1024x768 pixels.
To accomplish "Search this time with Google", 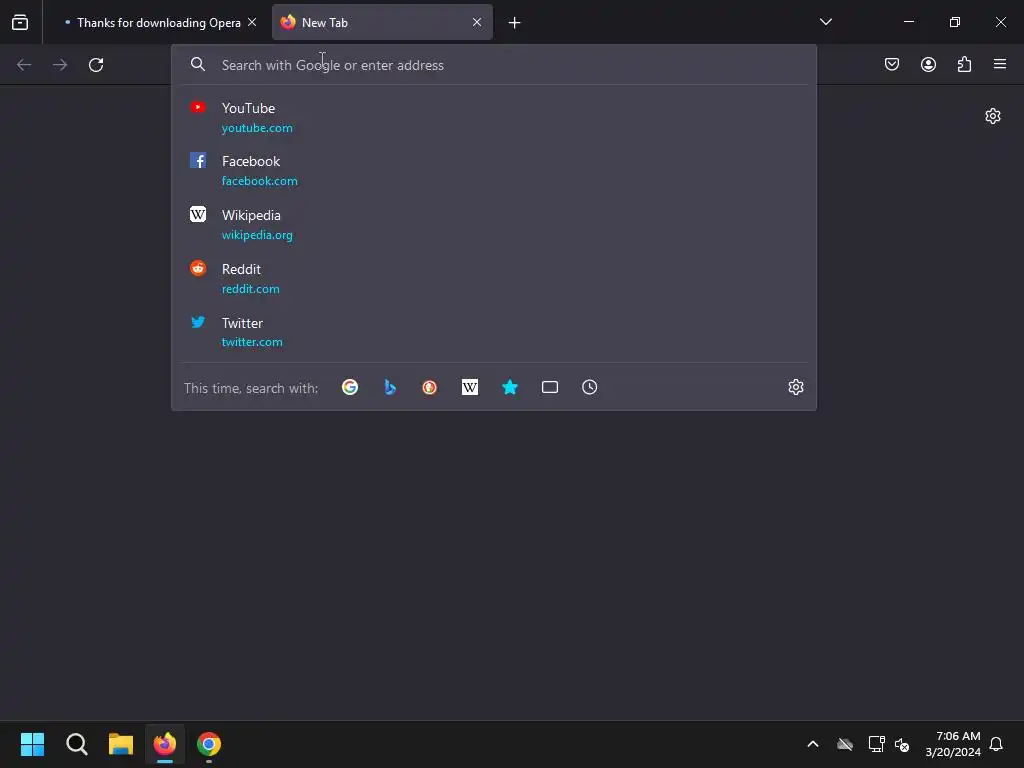I will click(350, 387).
